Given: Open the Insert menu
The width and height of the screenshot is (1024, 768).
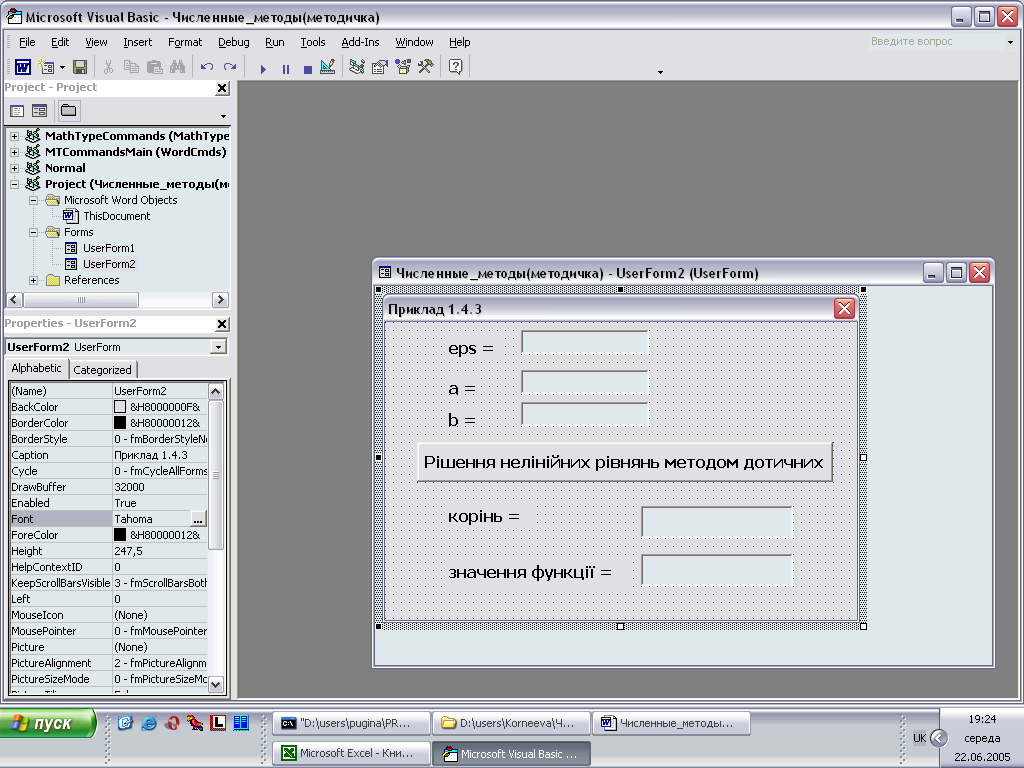Looking at the screenshot, I should [138, 42].
